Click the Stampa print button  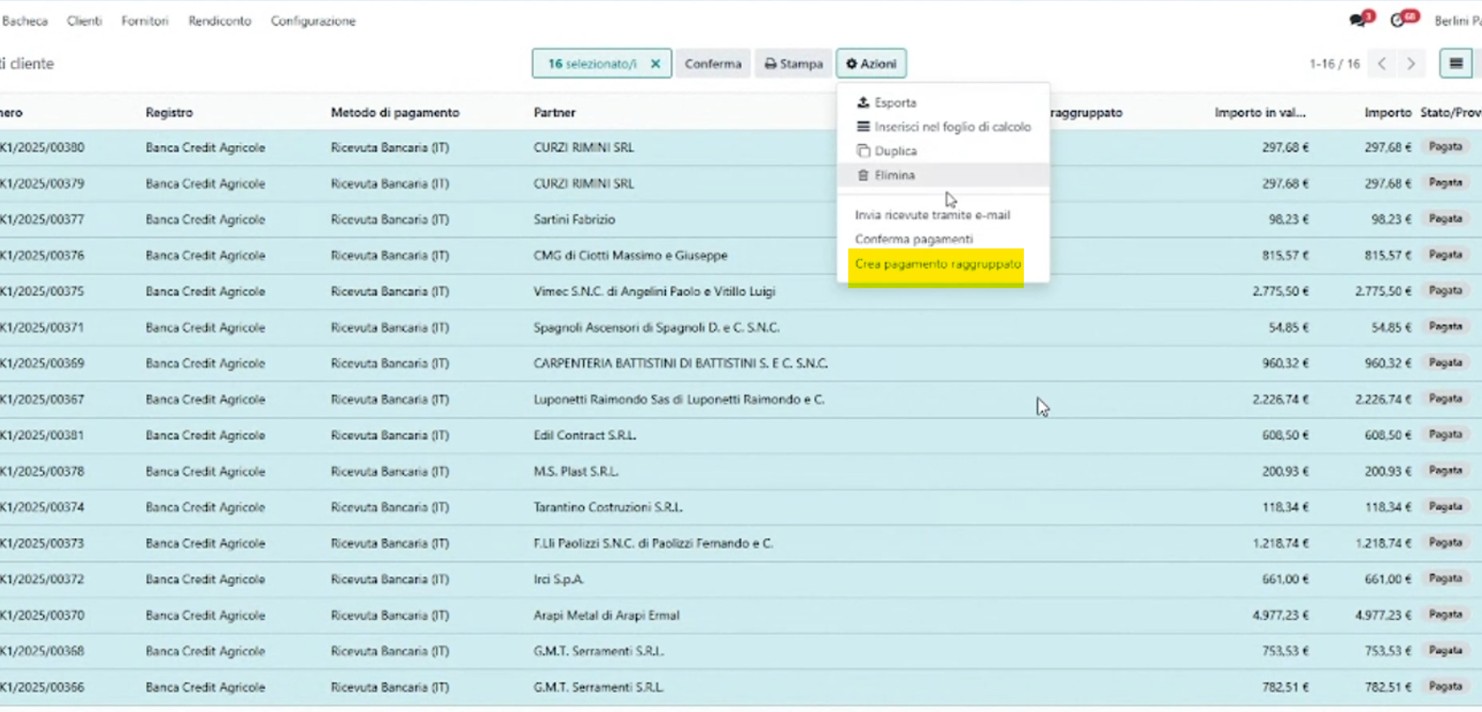(793, 64)
